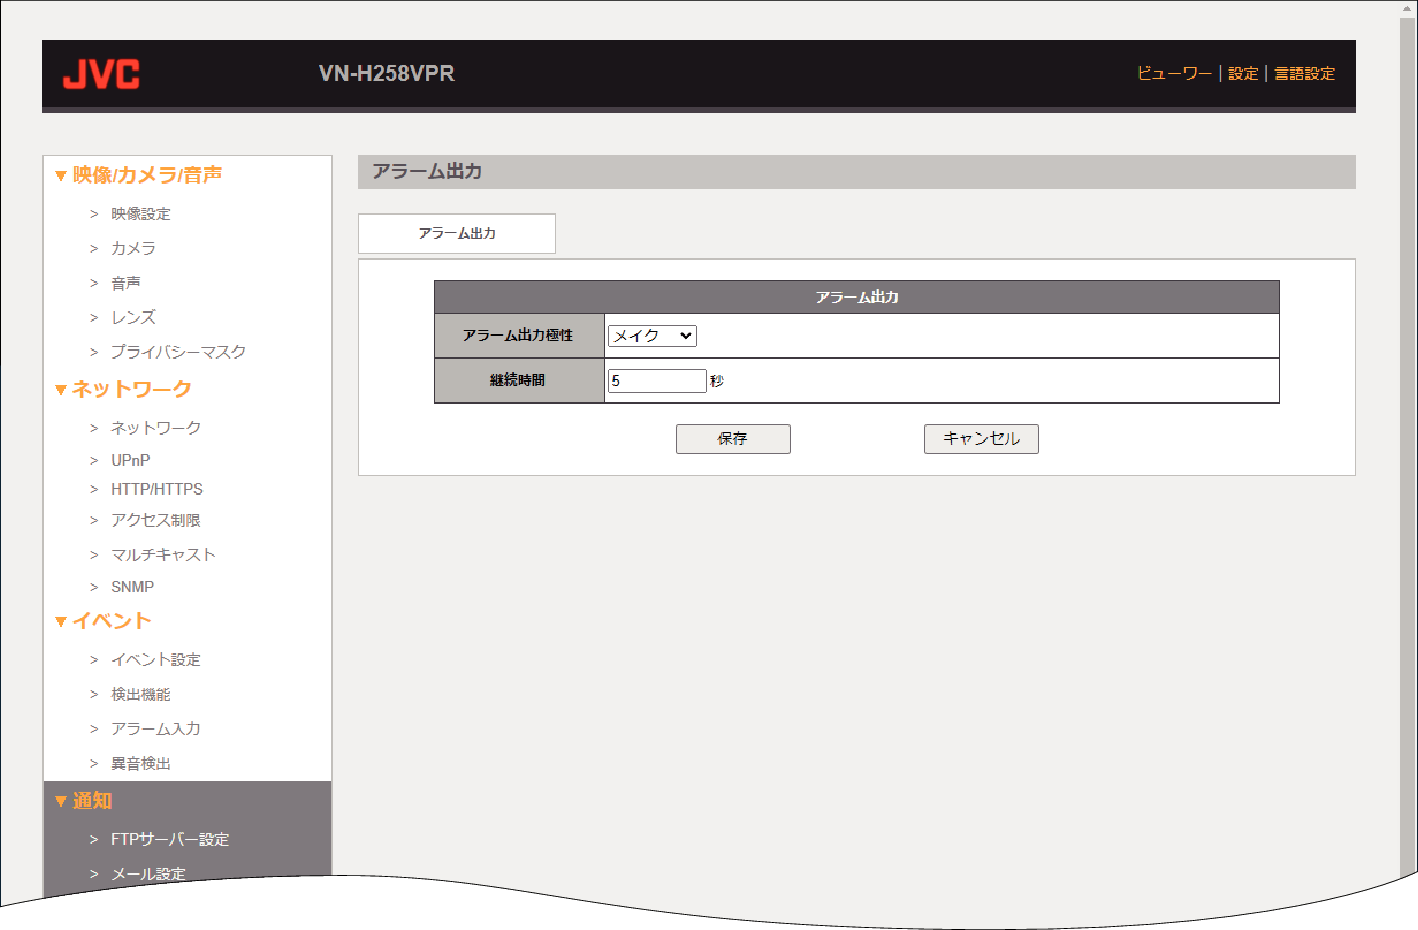Viewport: 1418px width, 930px height.
Task: Open 映像設定 in the sidebar
Action: 140,214
